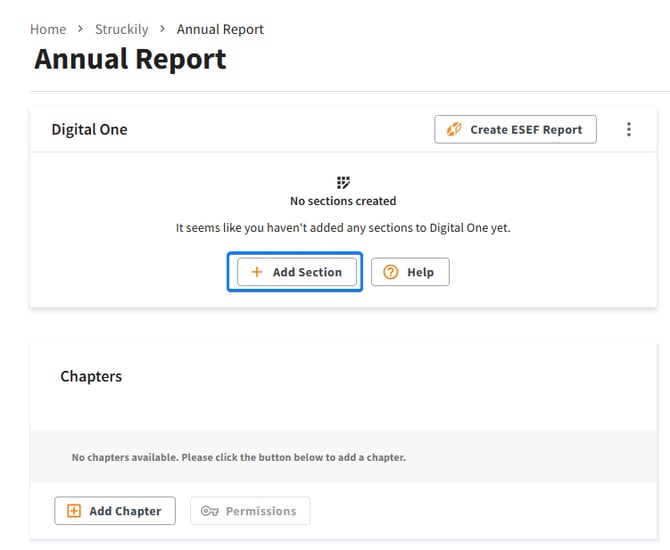
Task: Click the key icon on Permissions
Action: tap(209, 511)
